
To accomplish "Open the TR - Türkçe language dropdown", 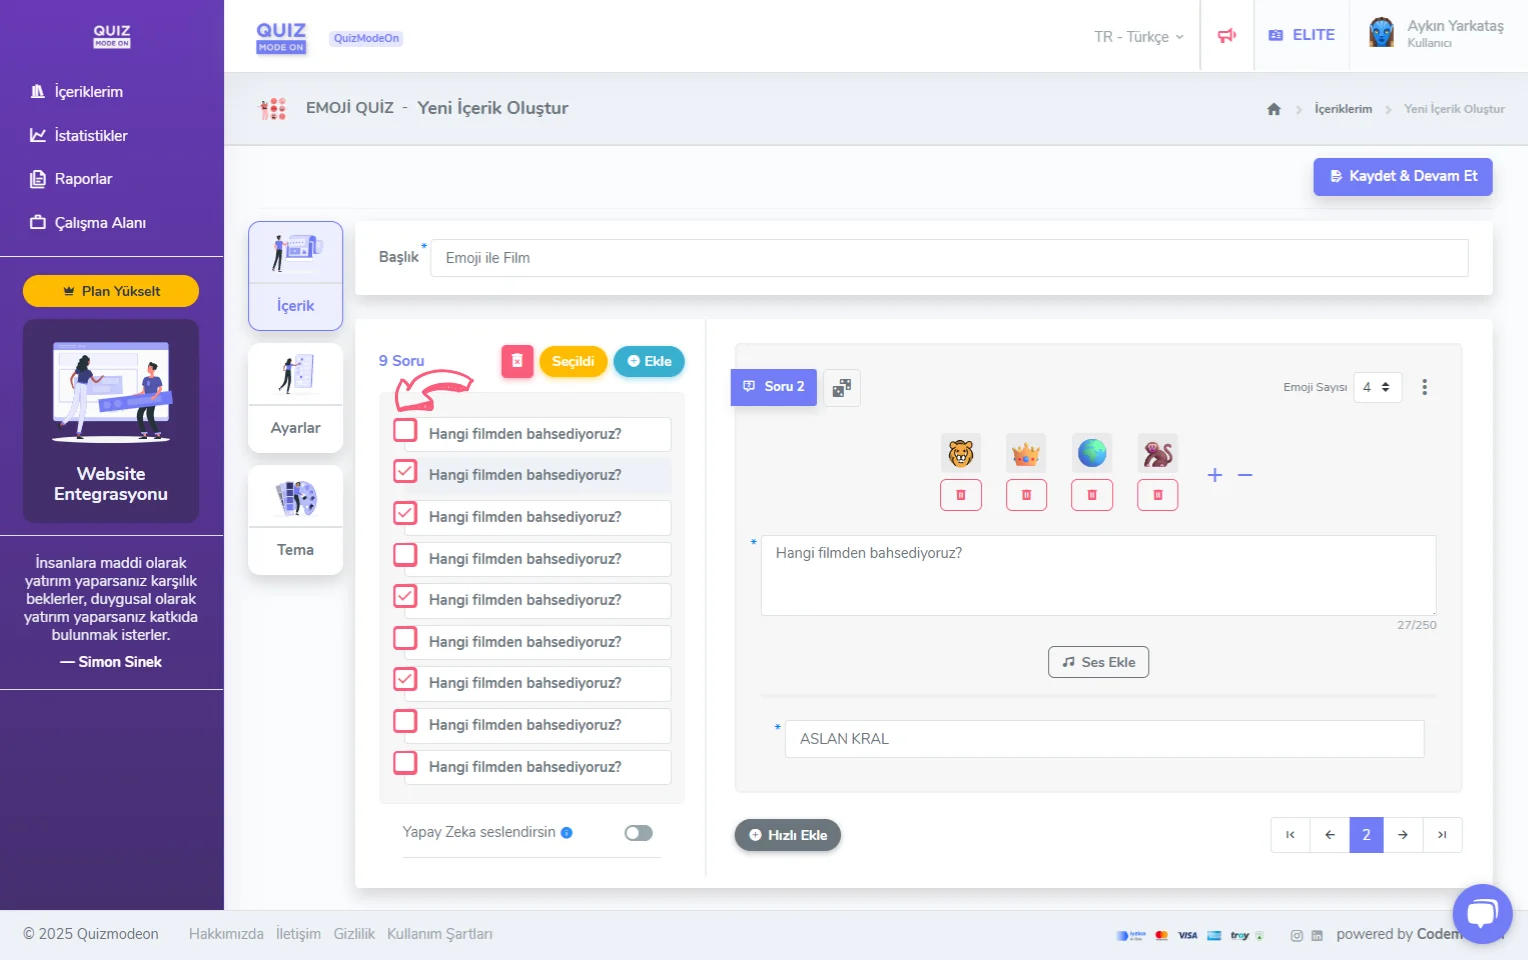I will 1136,36.
